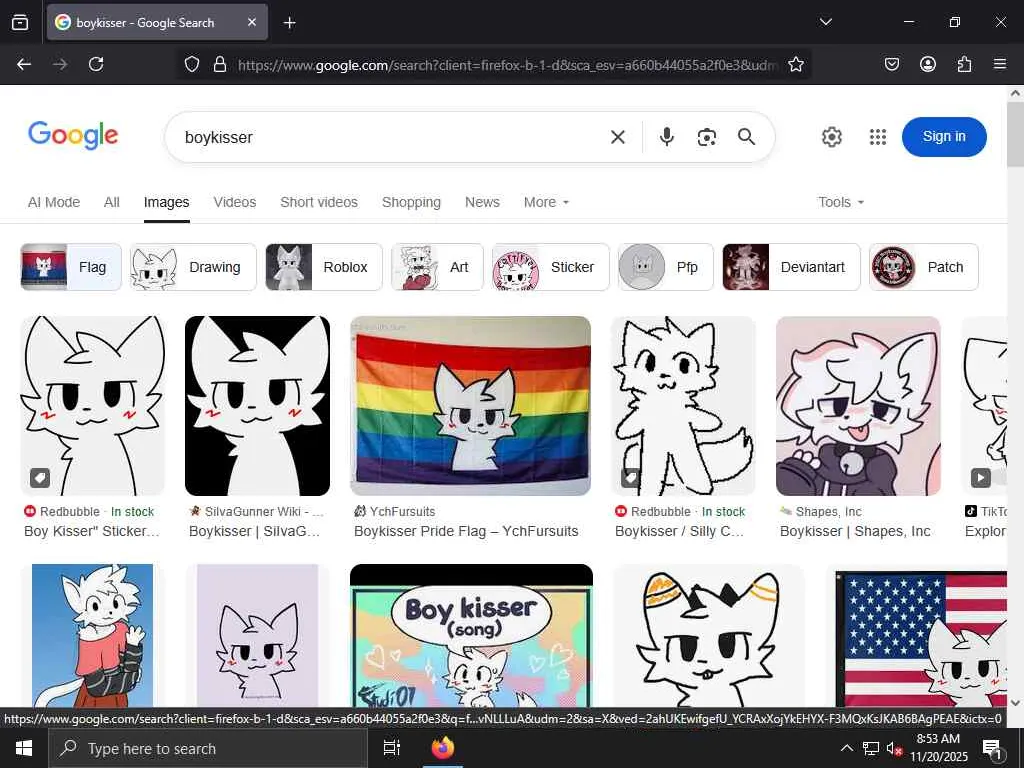1024x768 pixels.
Task: Bookmark this page with star icon
Action: (x=795, y=64)
